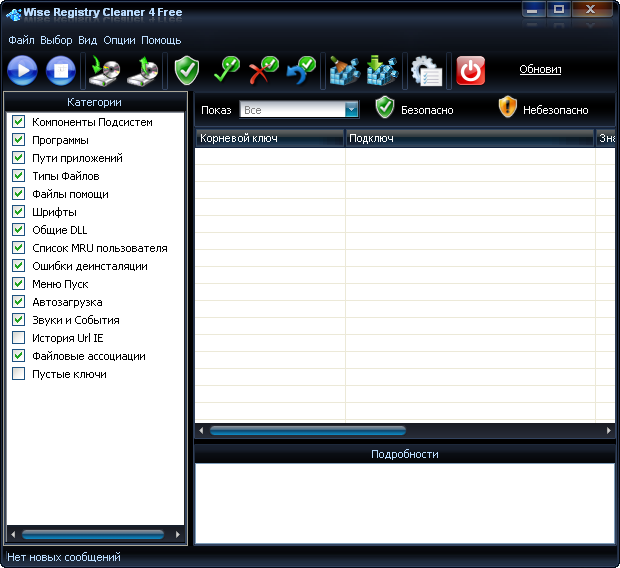This screenshot has width=620, height=568.
Task: Click the Небезопасно orange shield icon
Action: (508, 107)
